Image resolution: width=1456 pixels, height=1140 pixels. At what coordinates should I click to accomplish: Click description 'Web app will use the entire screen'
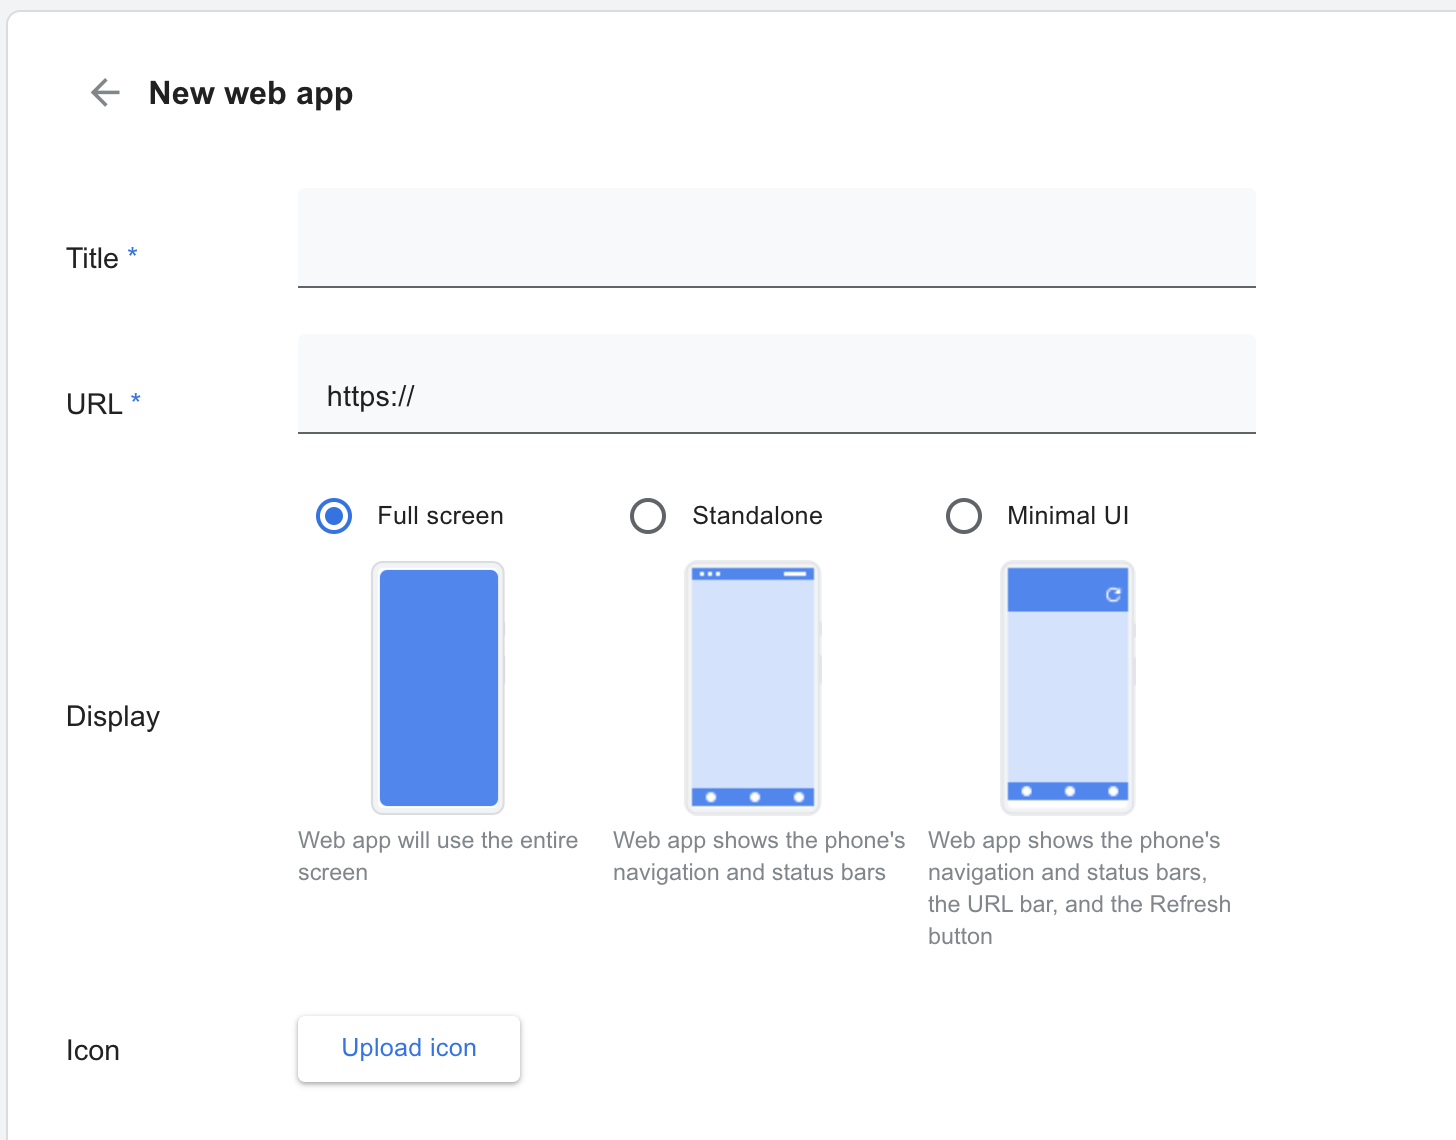438,856
